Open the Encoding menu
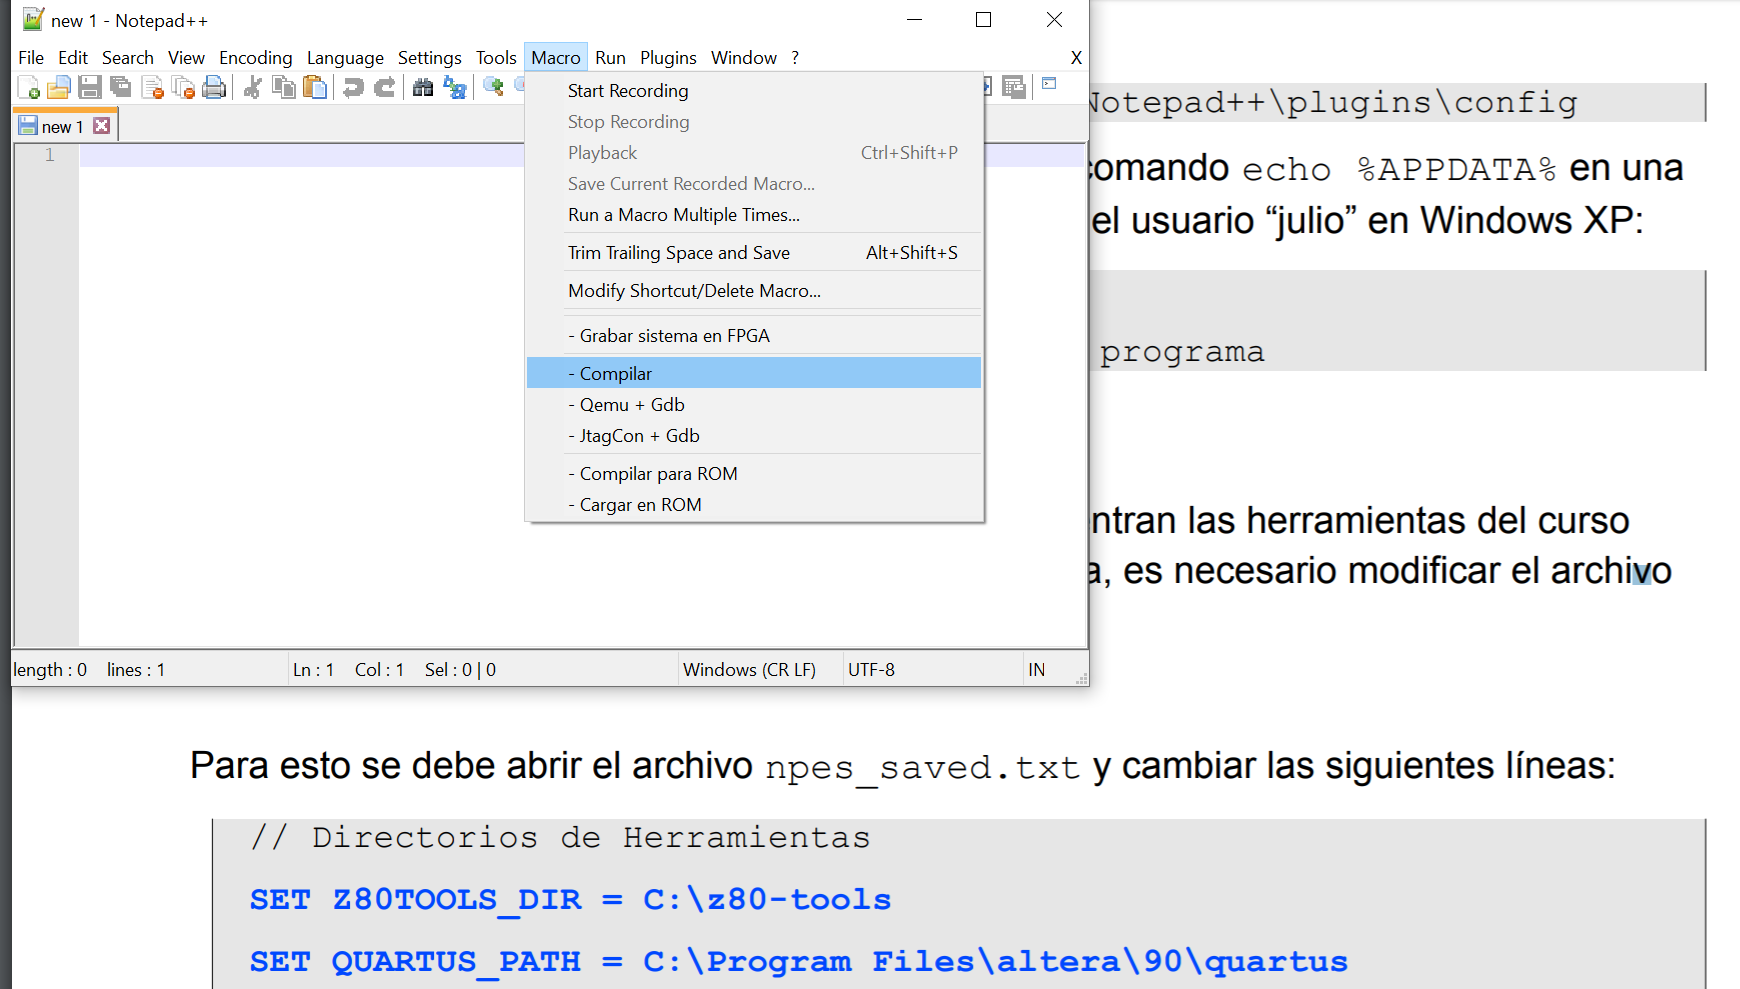This screenshot has height=989, width=1740. tap(256, 57)
